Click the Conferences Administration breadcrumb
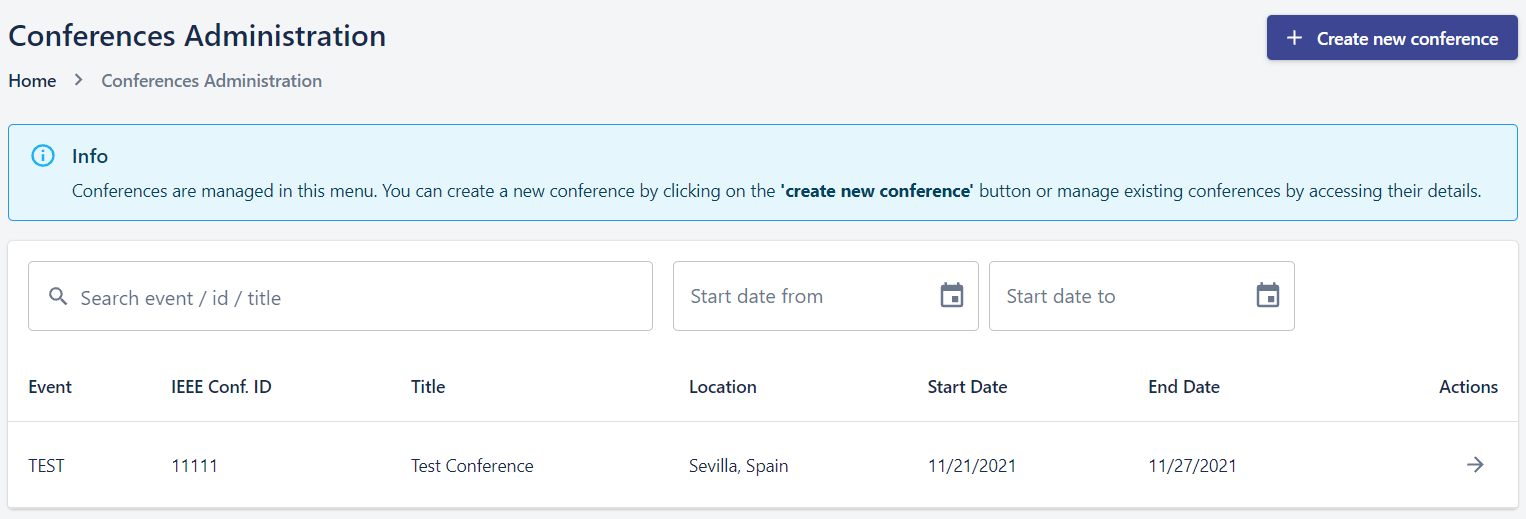 212,81
